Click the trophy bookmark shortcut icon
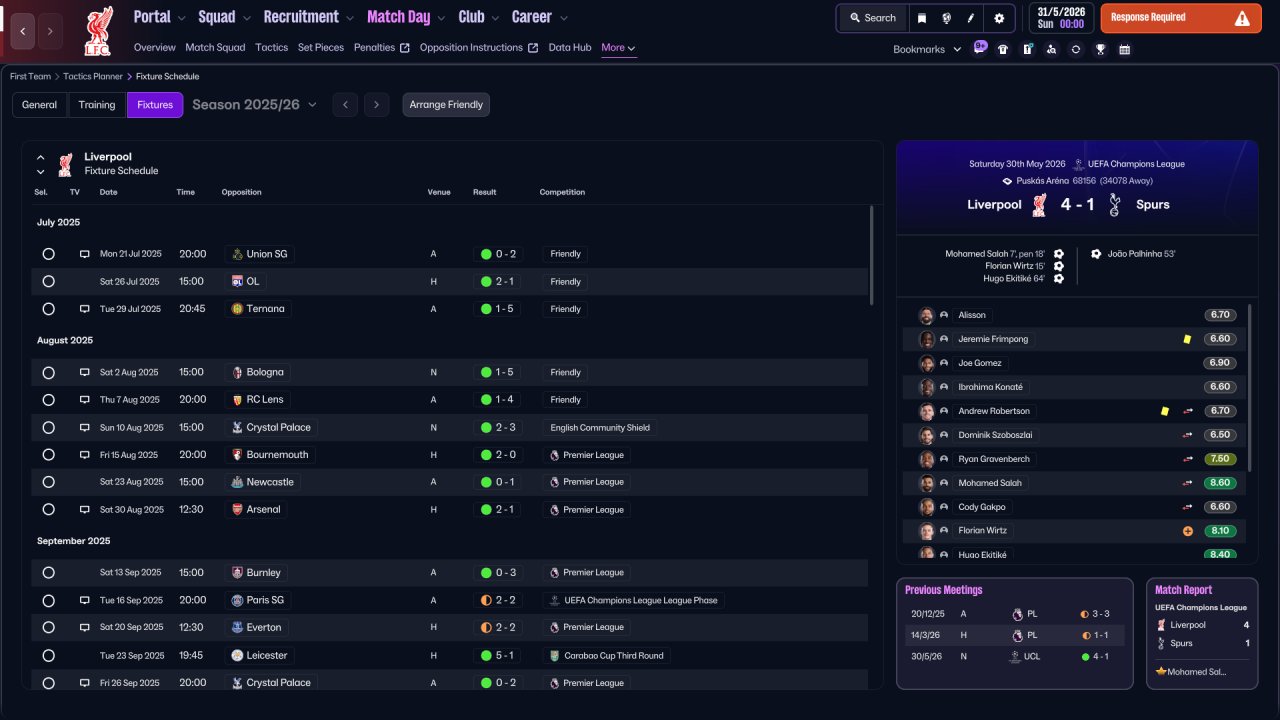Viewport: 1280px width, 720px height. (1100, 49)
